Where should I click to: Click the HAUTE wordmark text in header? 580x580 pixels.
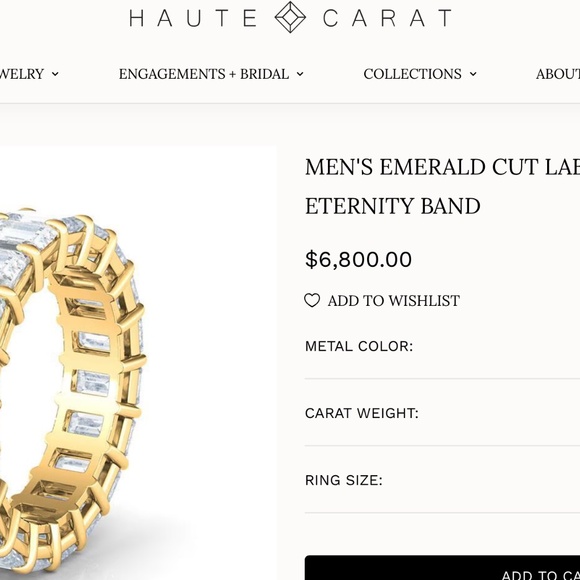(x=193, y=18)
